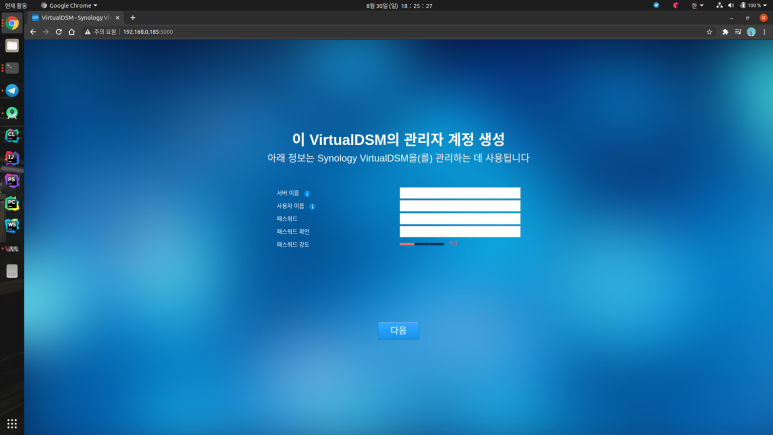
Task: Reload the VirtualDSM page
Action: [59, 32]
